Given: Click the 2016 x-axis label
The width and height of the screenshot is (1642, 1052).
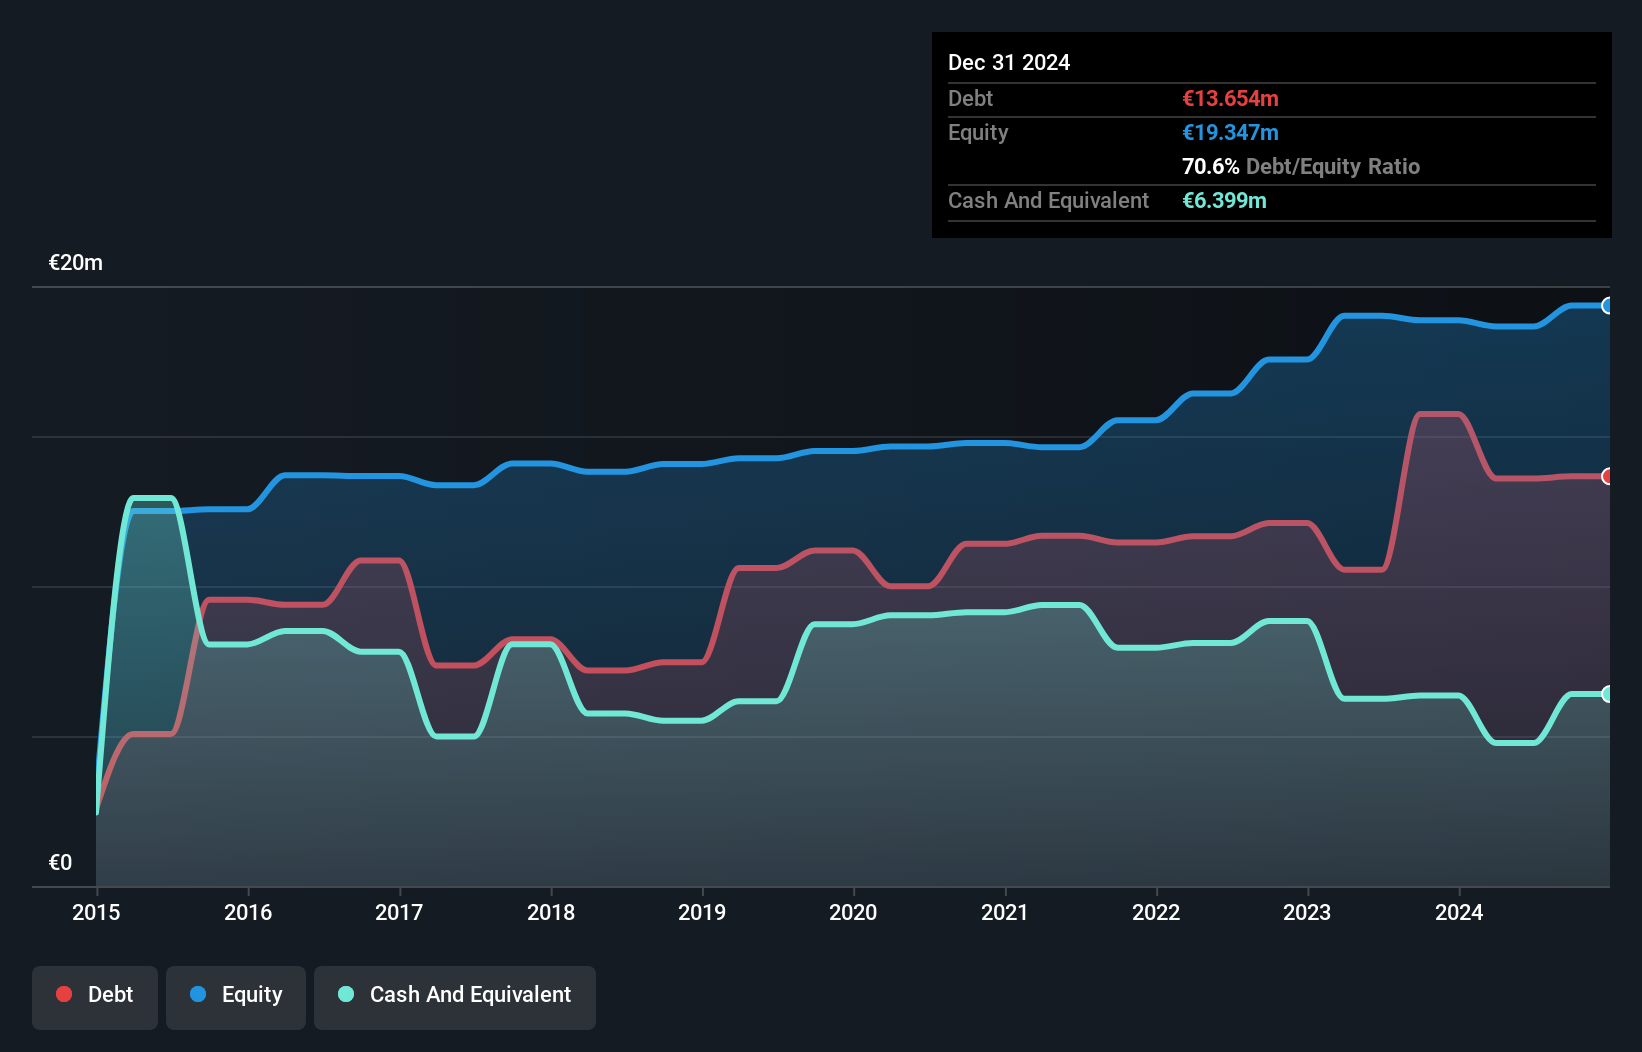Looking at the screenshot, I should (x=248, y=912).
